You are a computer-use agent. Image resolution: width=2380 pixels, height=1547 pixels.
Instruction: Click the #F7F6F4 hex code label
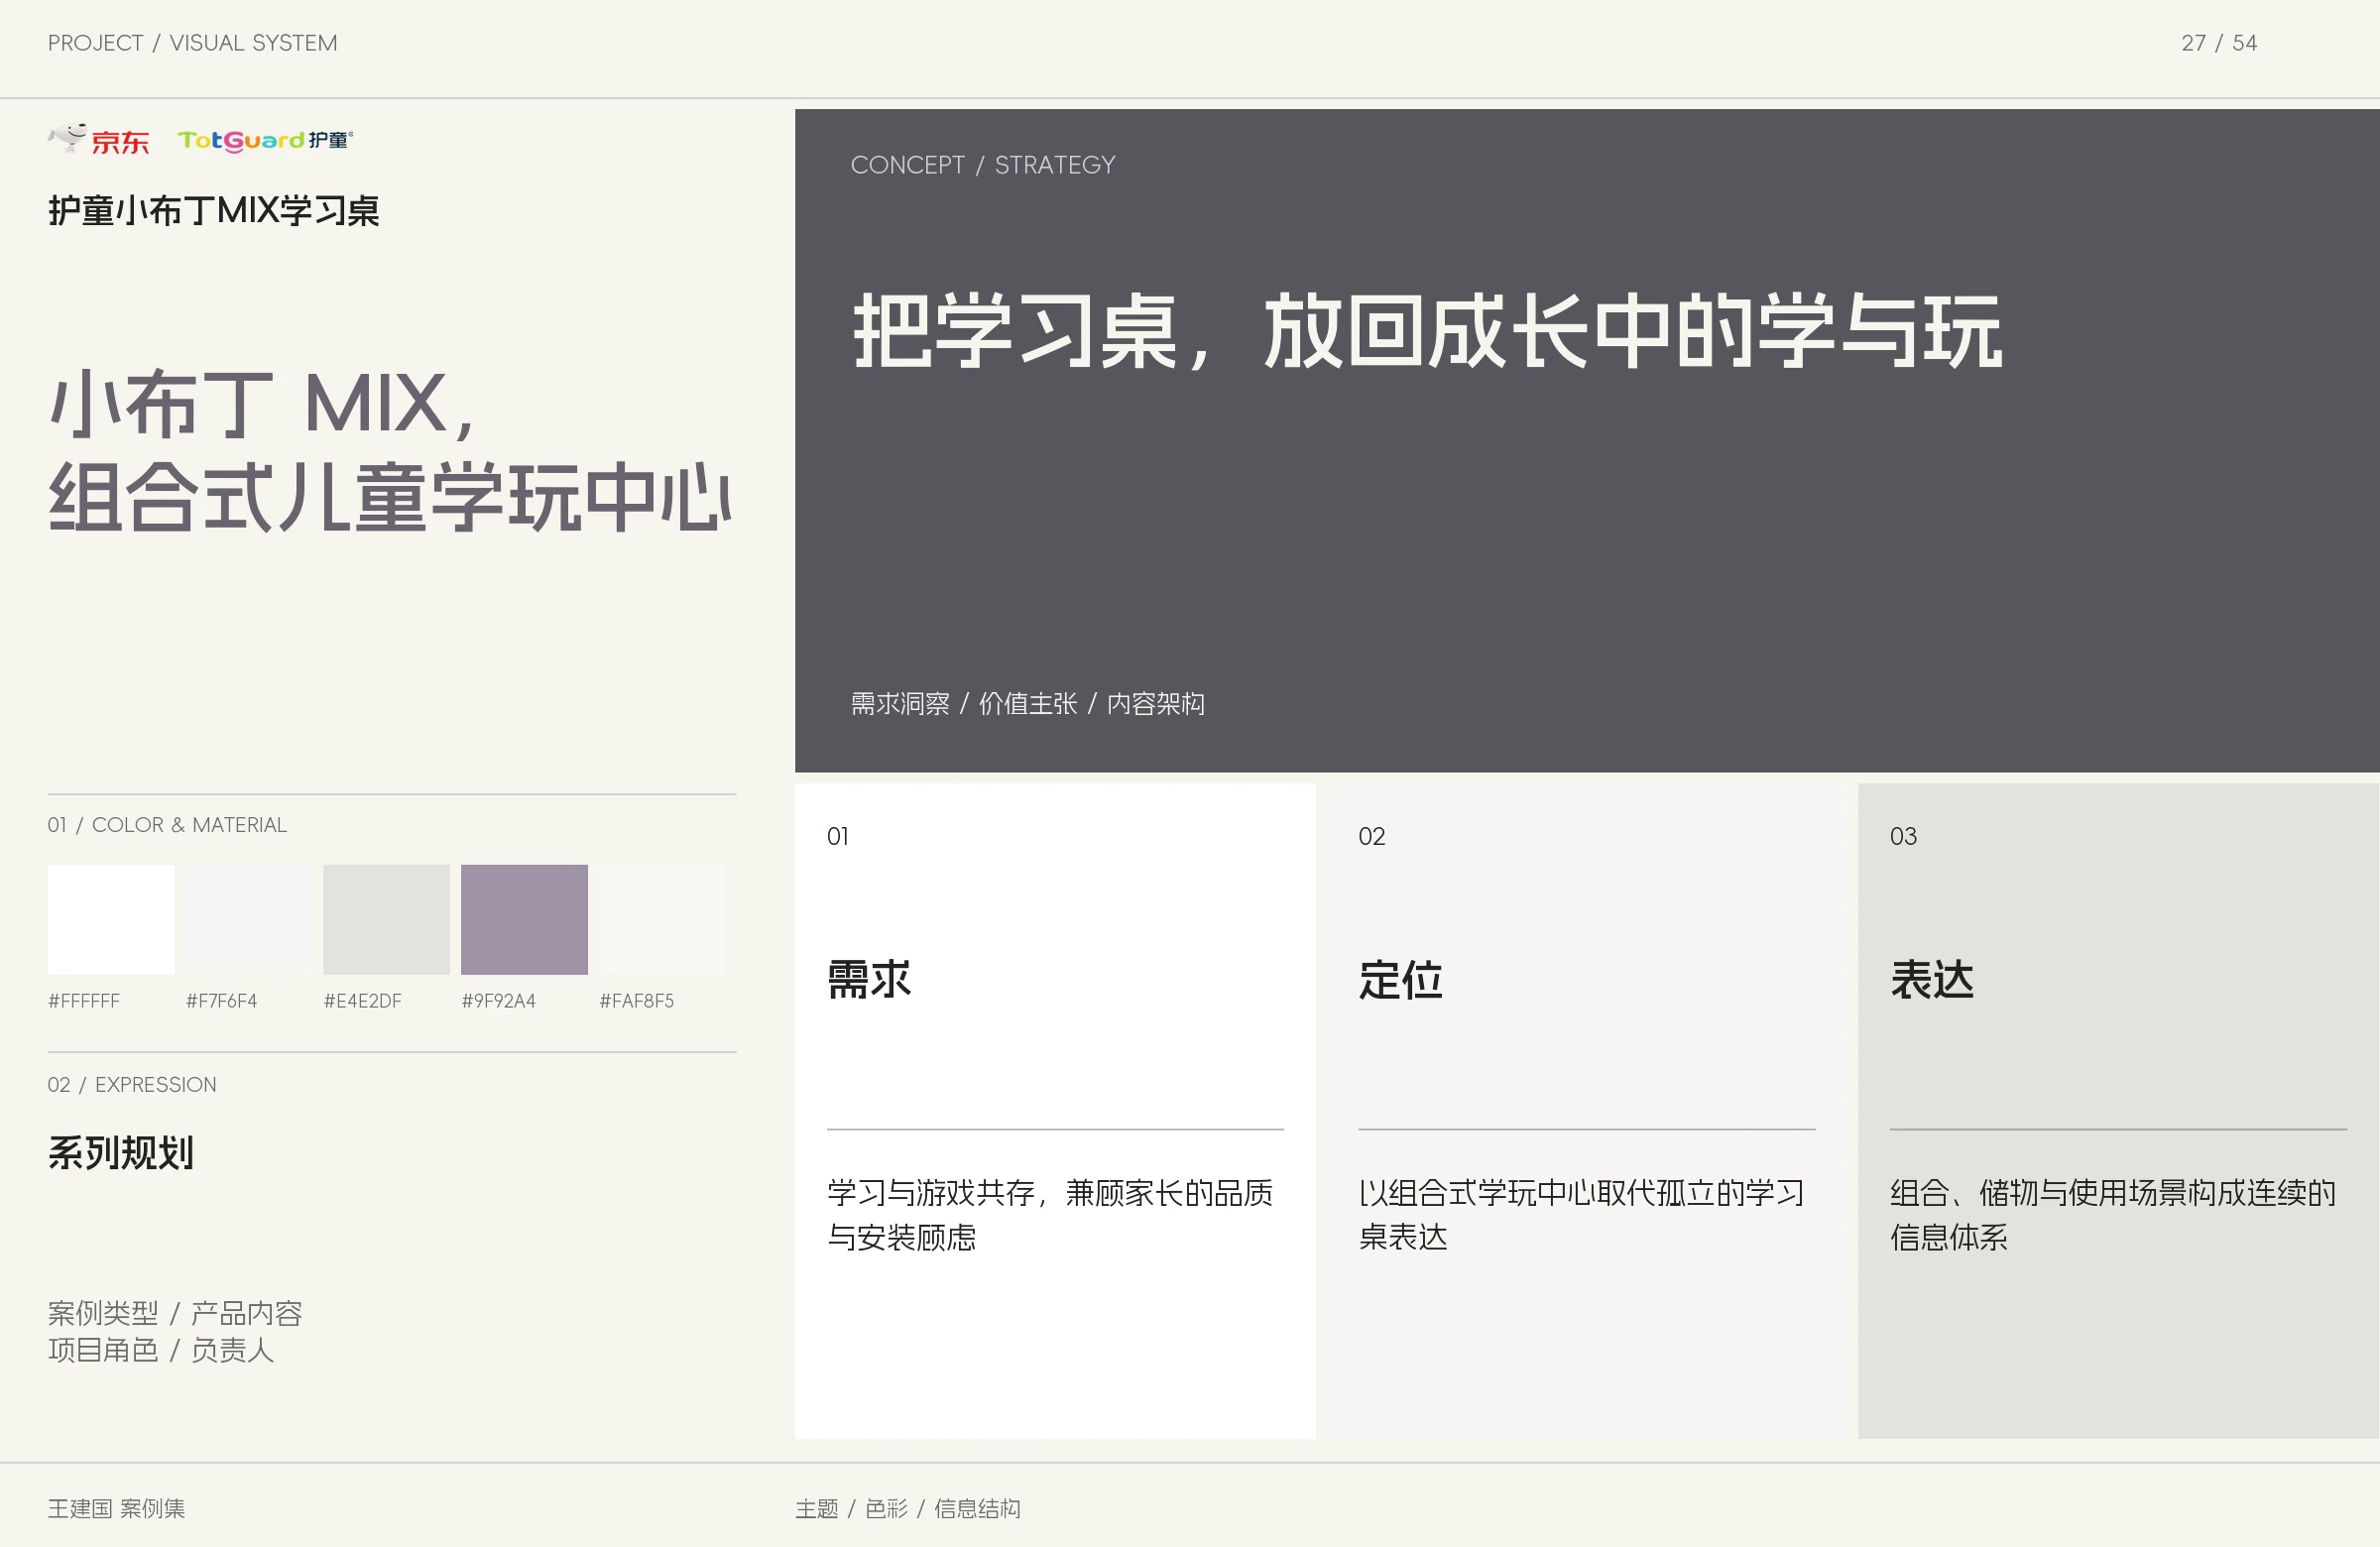click(222, 1001)
